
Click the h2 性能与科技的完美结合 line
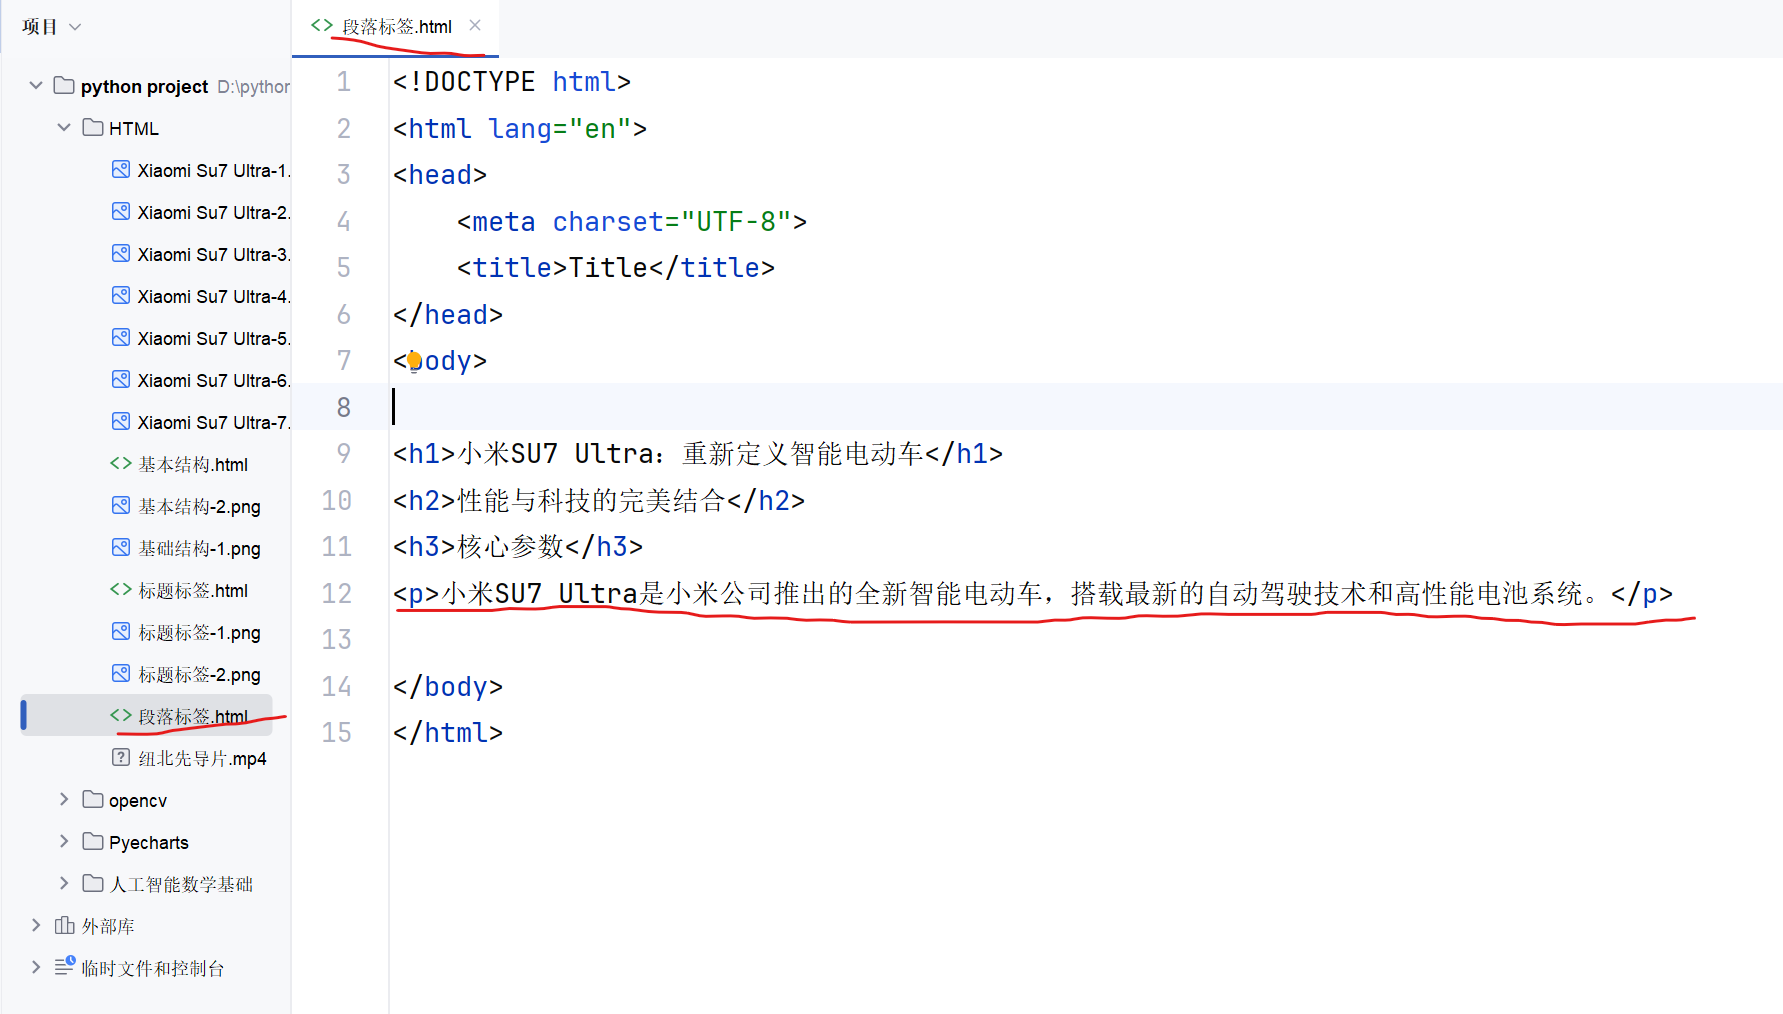click(599, 500)
